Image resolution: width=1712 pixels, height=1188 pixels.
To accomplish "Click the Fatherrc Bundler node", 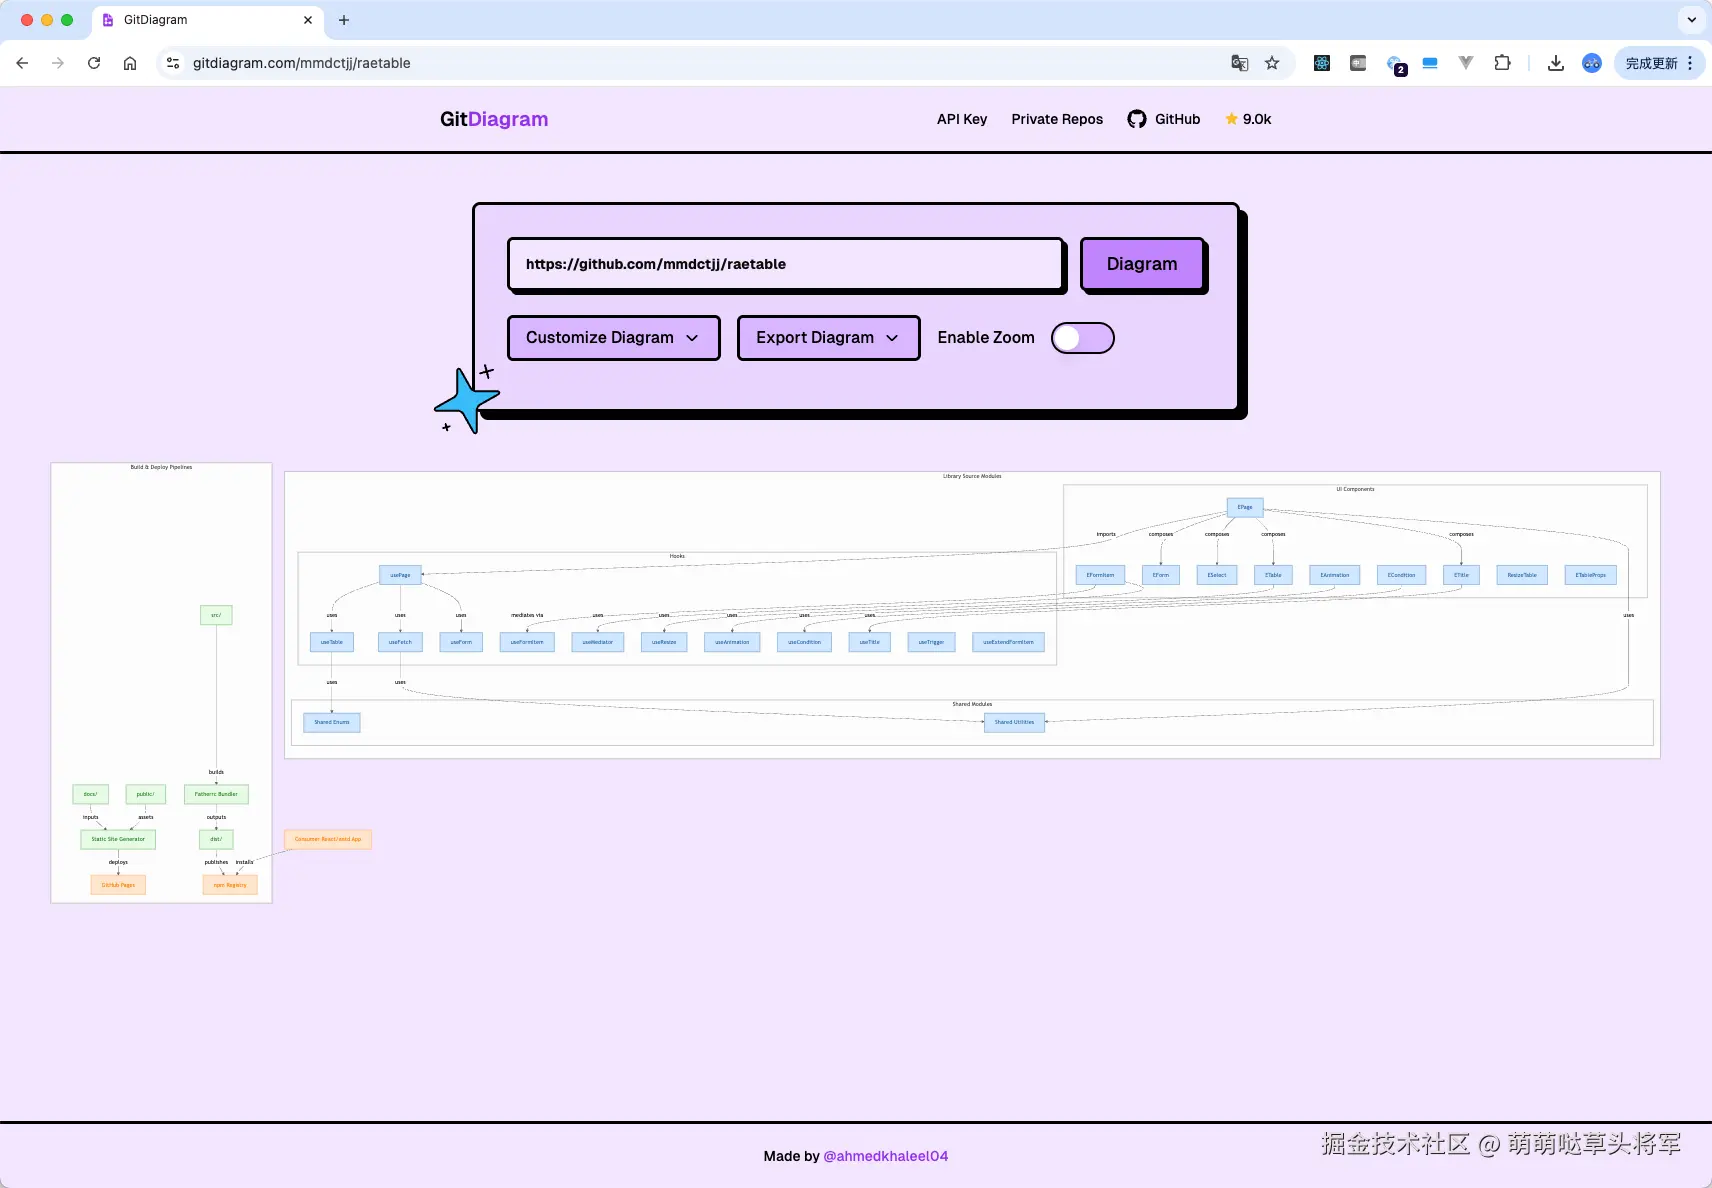I will click(x=216, y=794).
